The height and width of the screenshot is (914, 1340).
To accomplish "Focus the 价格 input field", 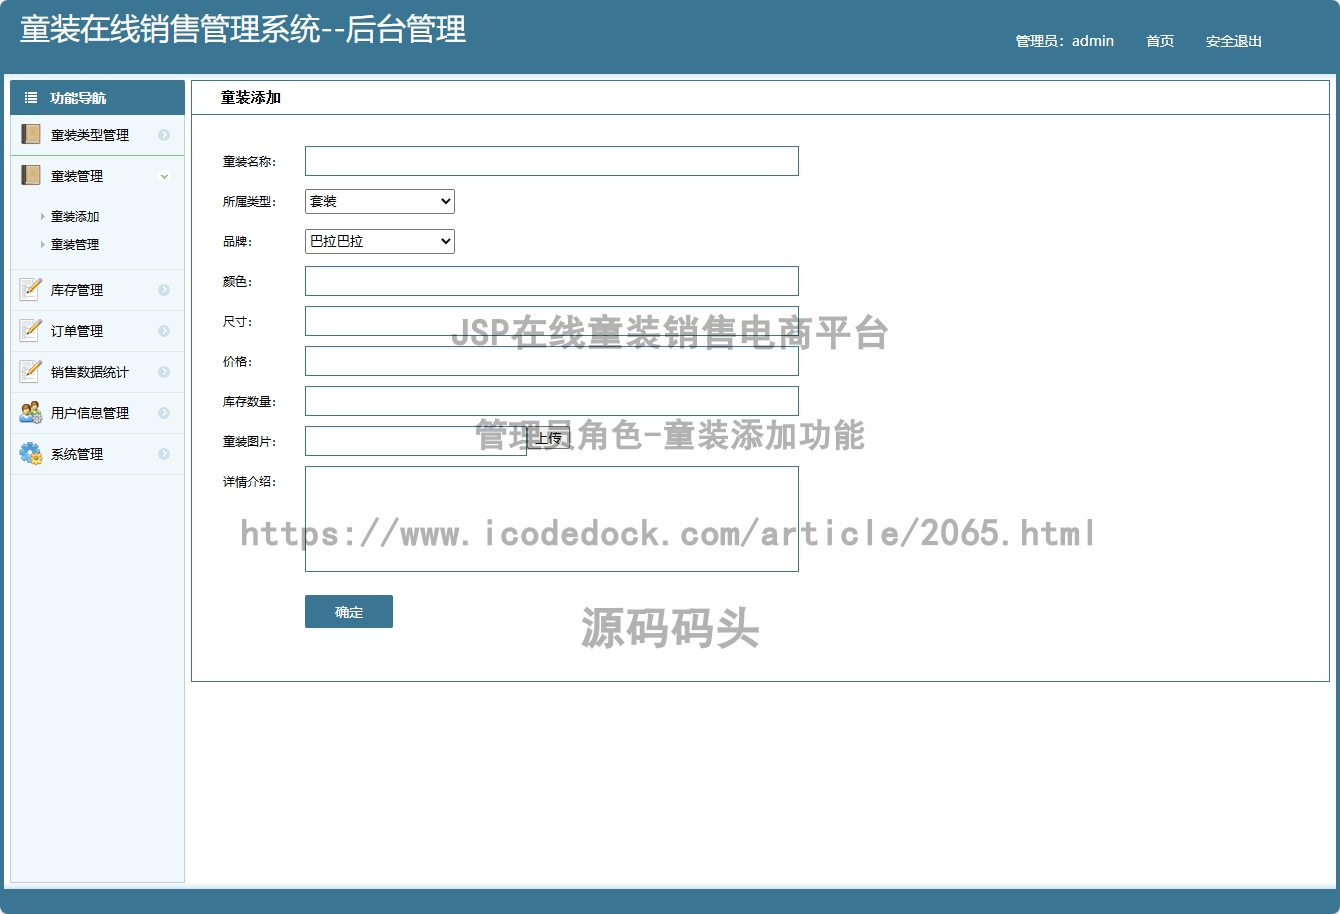I will pyautogui.click(x=552, y=361).
